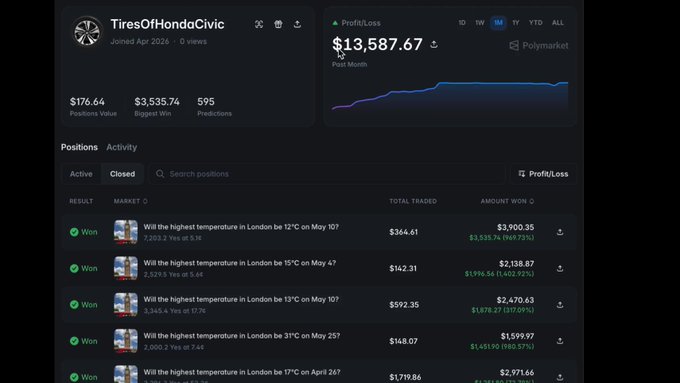Screen dimensions: 680x383
Task: Select the YTD chart range
Action: (x=536, y=23)
